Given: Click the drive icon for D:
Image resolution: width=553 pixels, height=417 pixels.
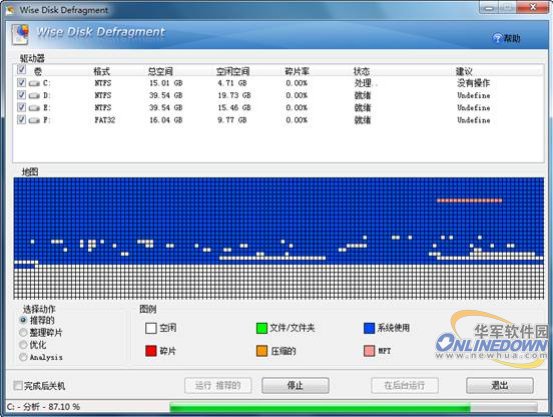Looking at the screenshot, I should point(34,95).
